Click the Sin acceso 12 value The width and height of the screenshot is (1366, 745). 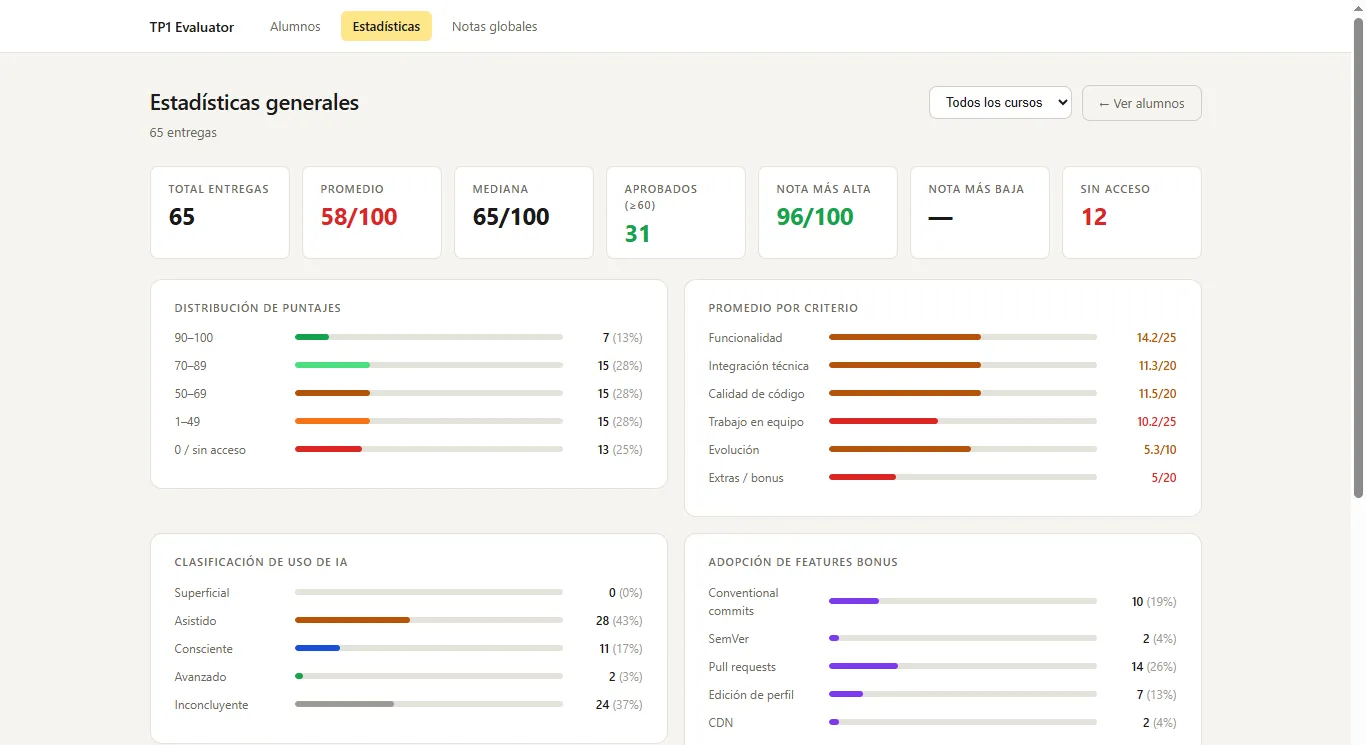click(1094, 217)
